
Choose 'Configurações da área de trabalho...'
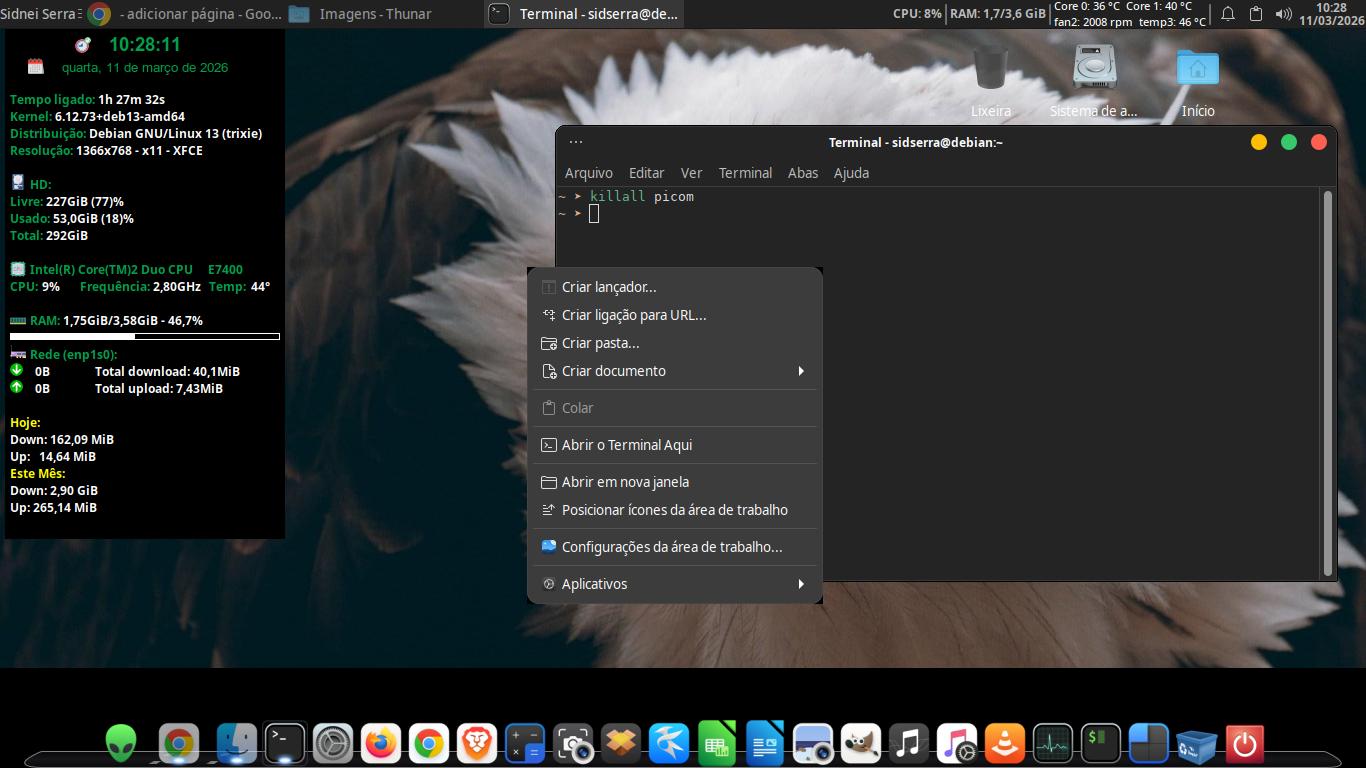click(671, 547)
